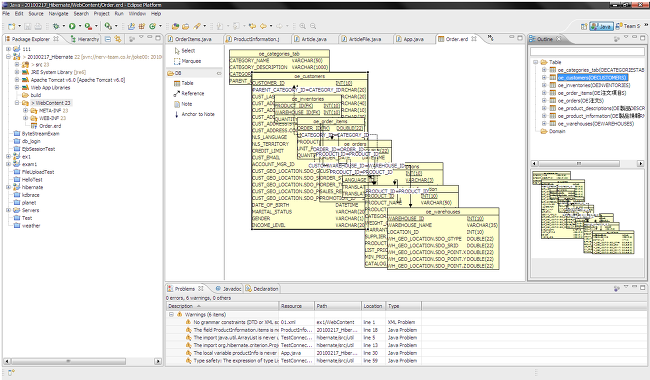
Task: Click the Outline tree horizontal scrollbar
Action: [x=587, y=164]
